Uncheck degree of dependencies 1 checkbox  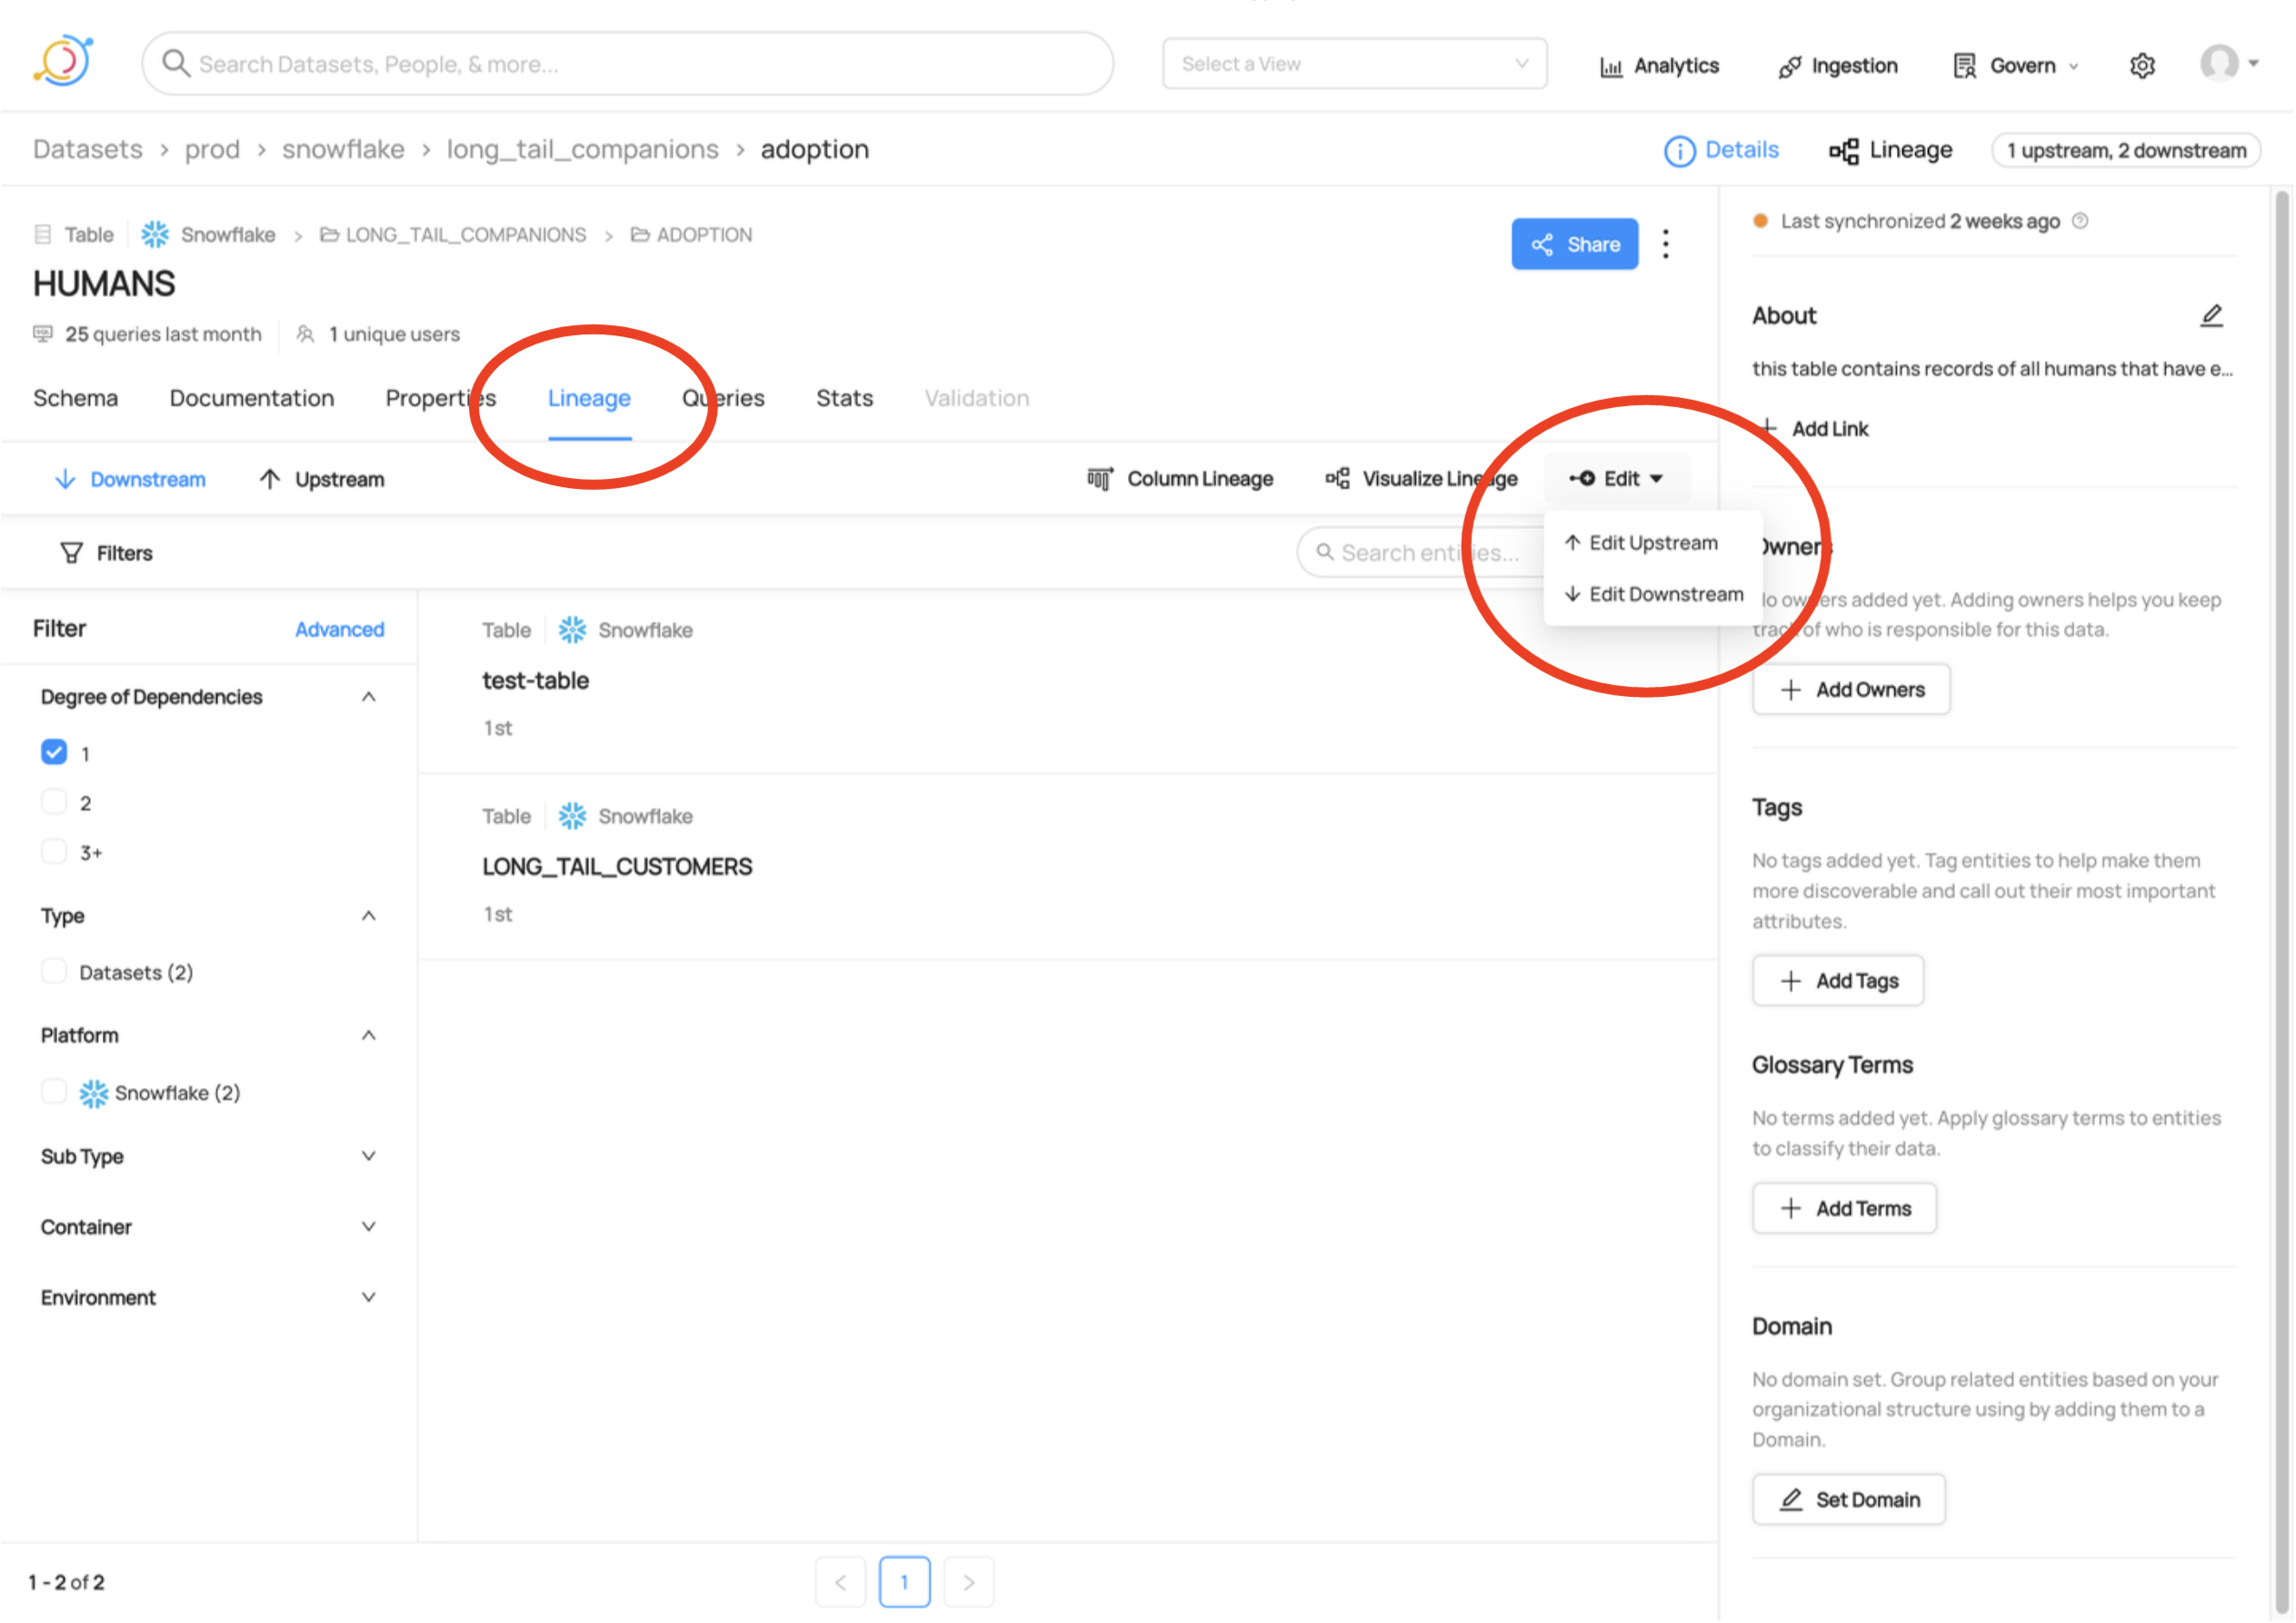pyautogui.click(x=54, y=753)
